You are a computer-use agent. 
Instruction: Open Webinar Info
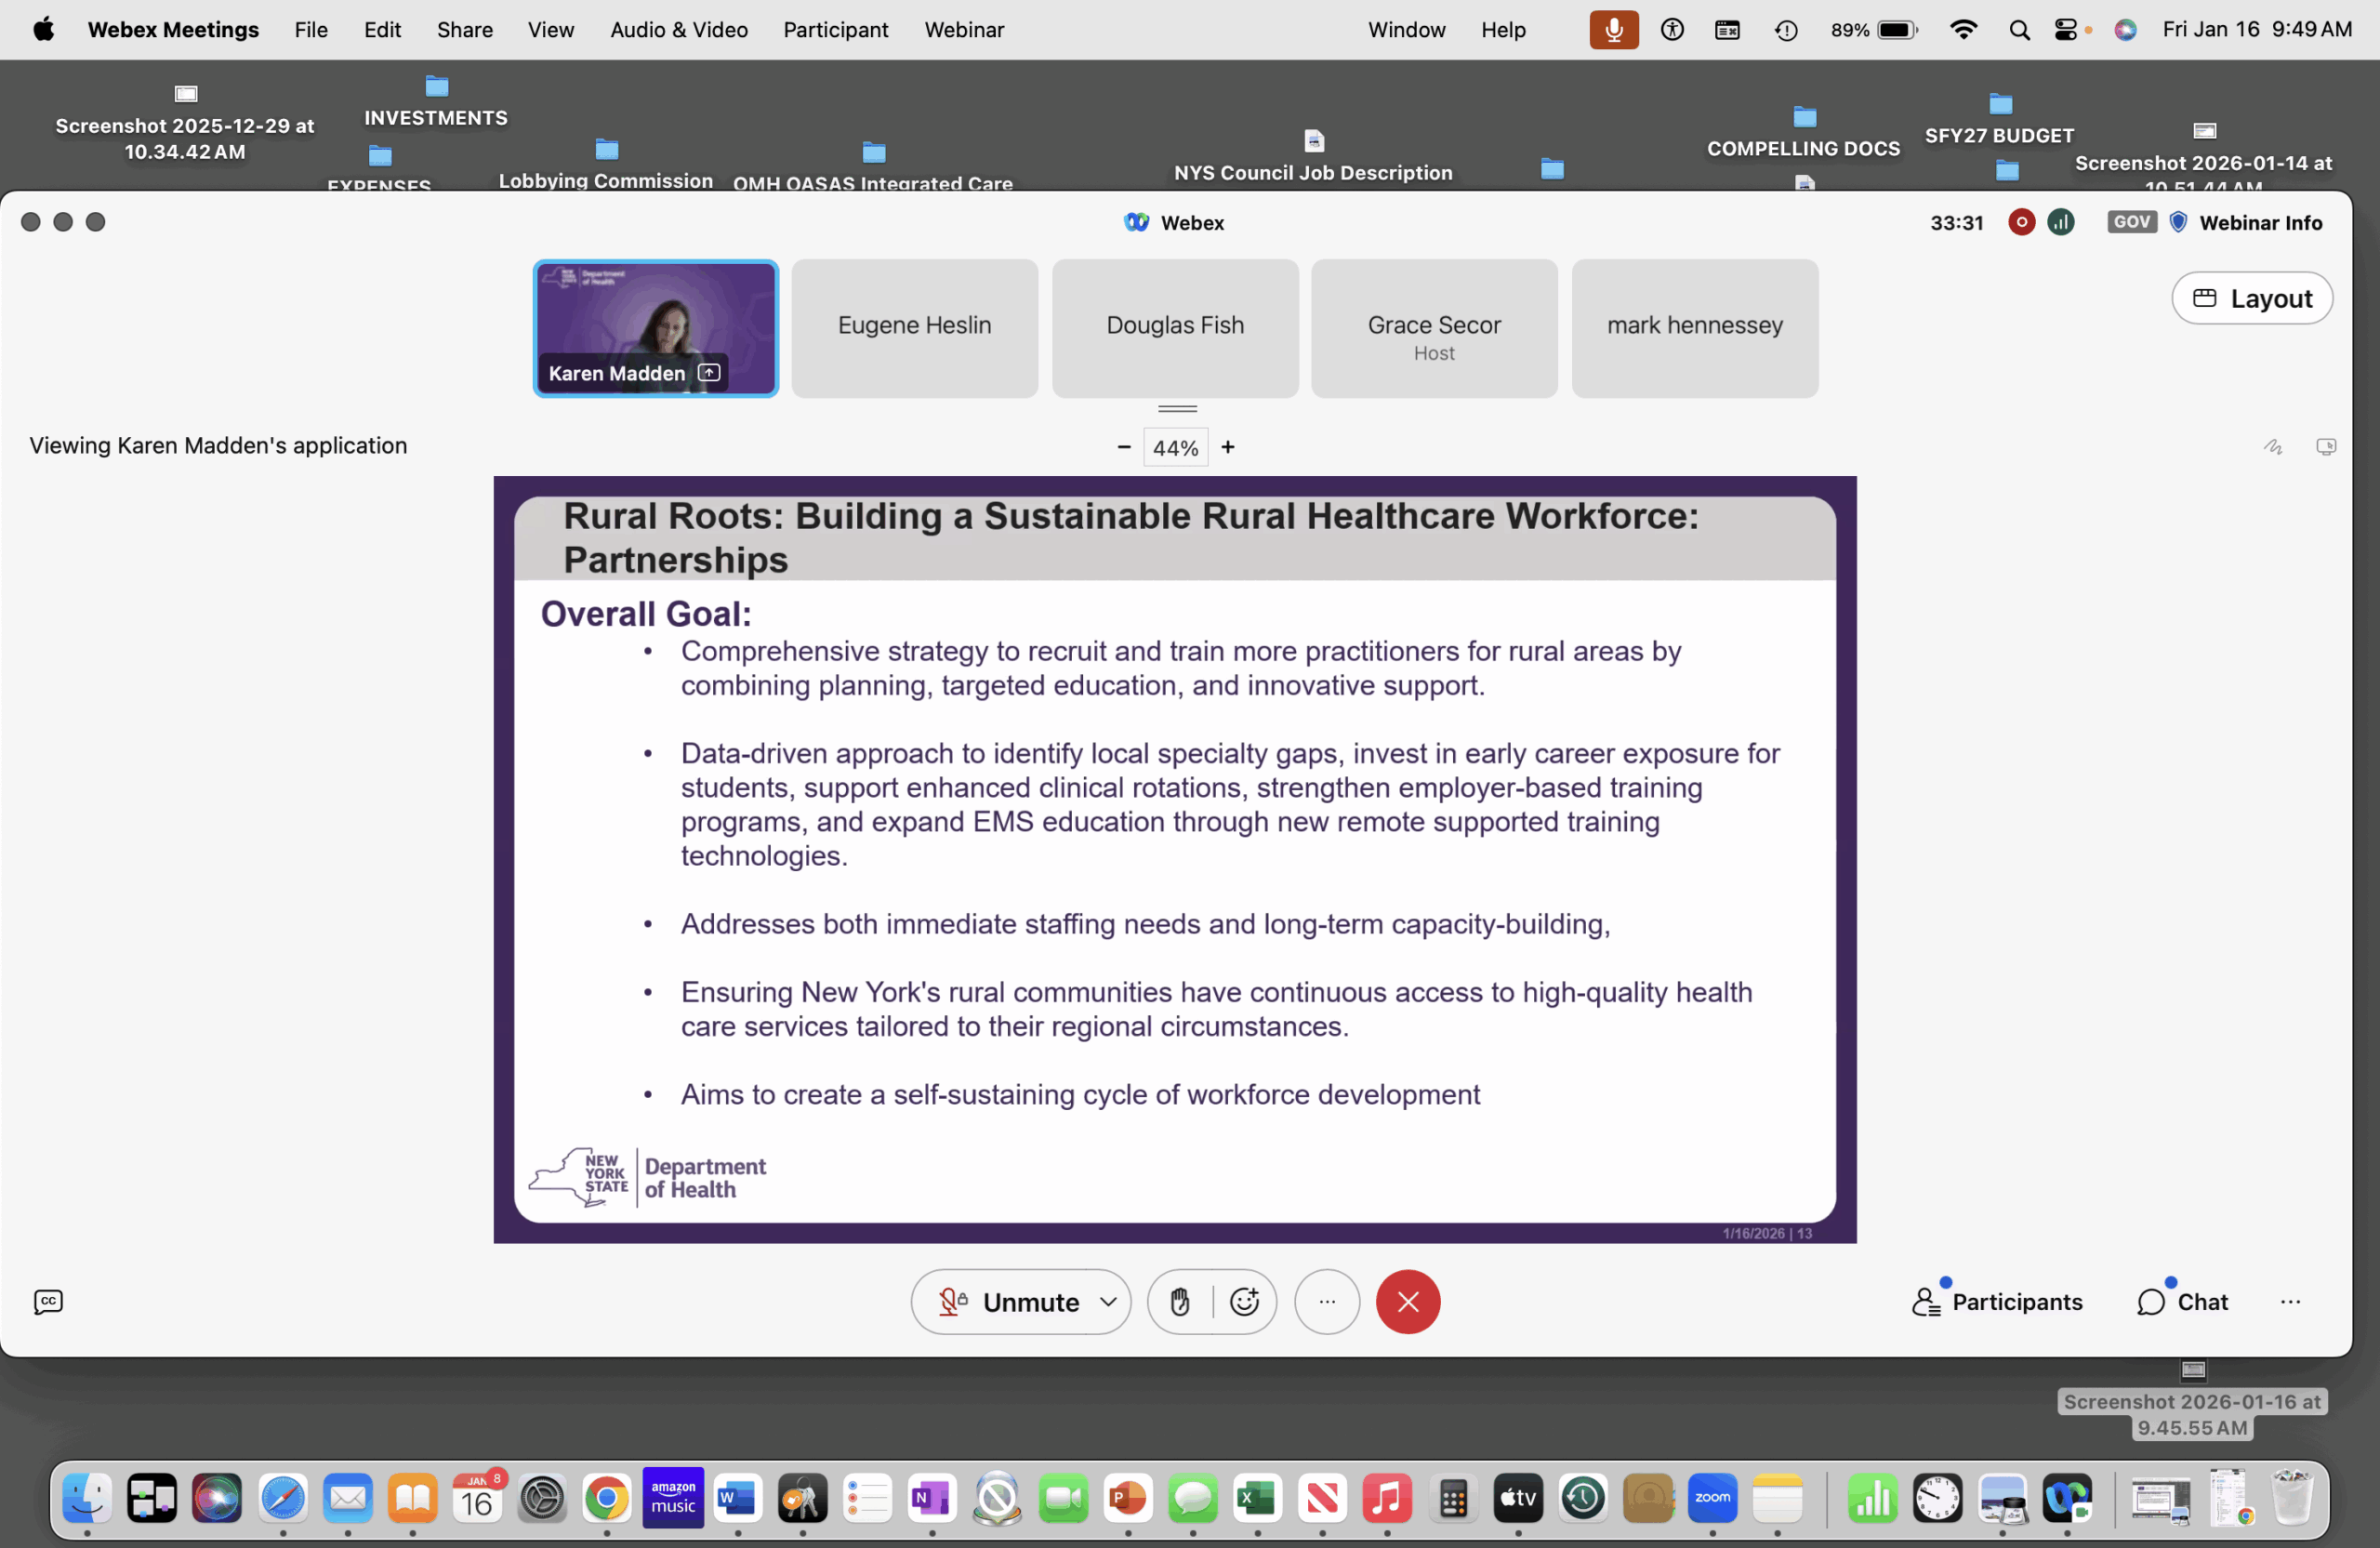pos(2260,222)
